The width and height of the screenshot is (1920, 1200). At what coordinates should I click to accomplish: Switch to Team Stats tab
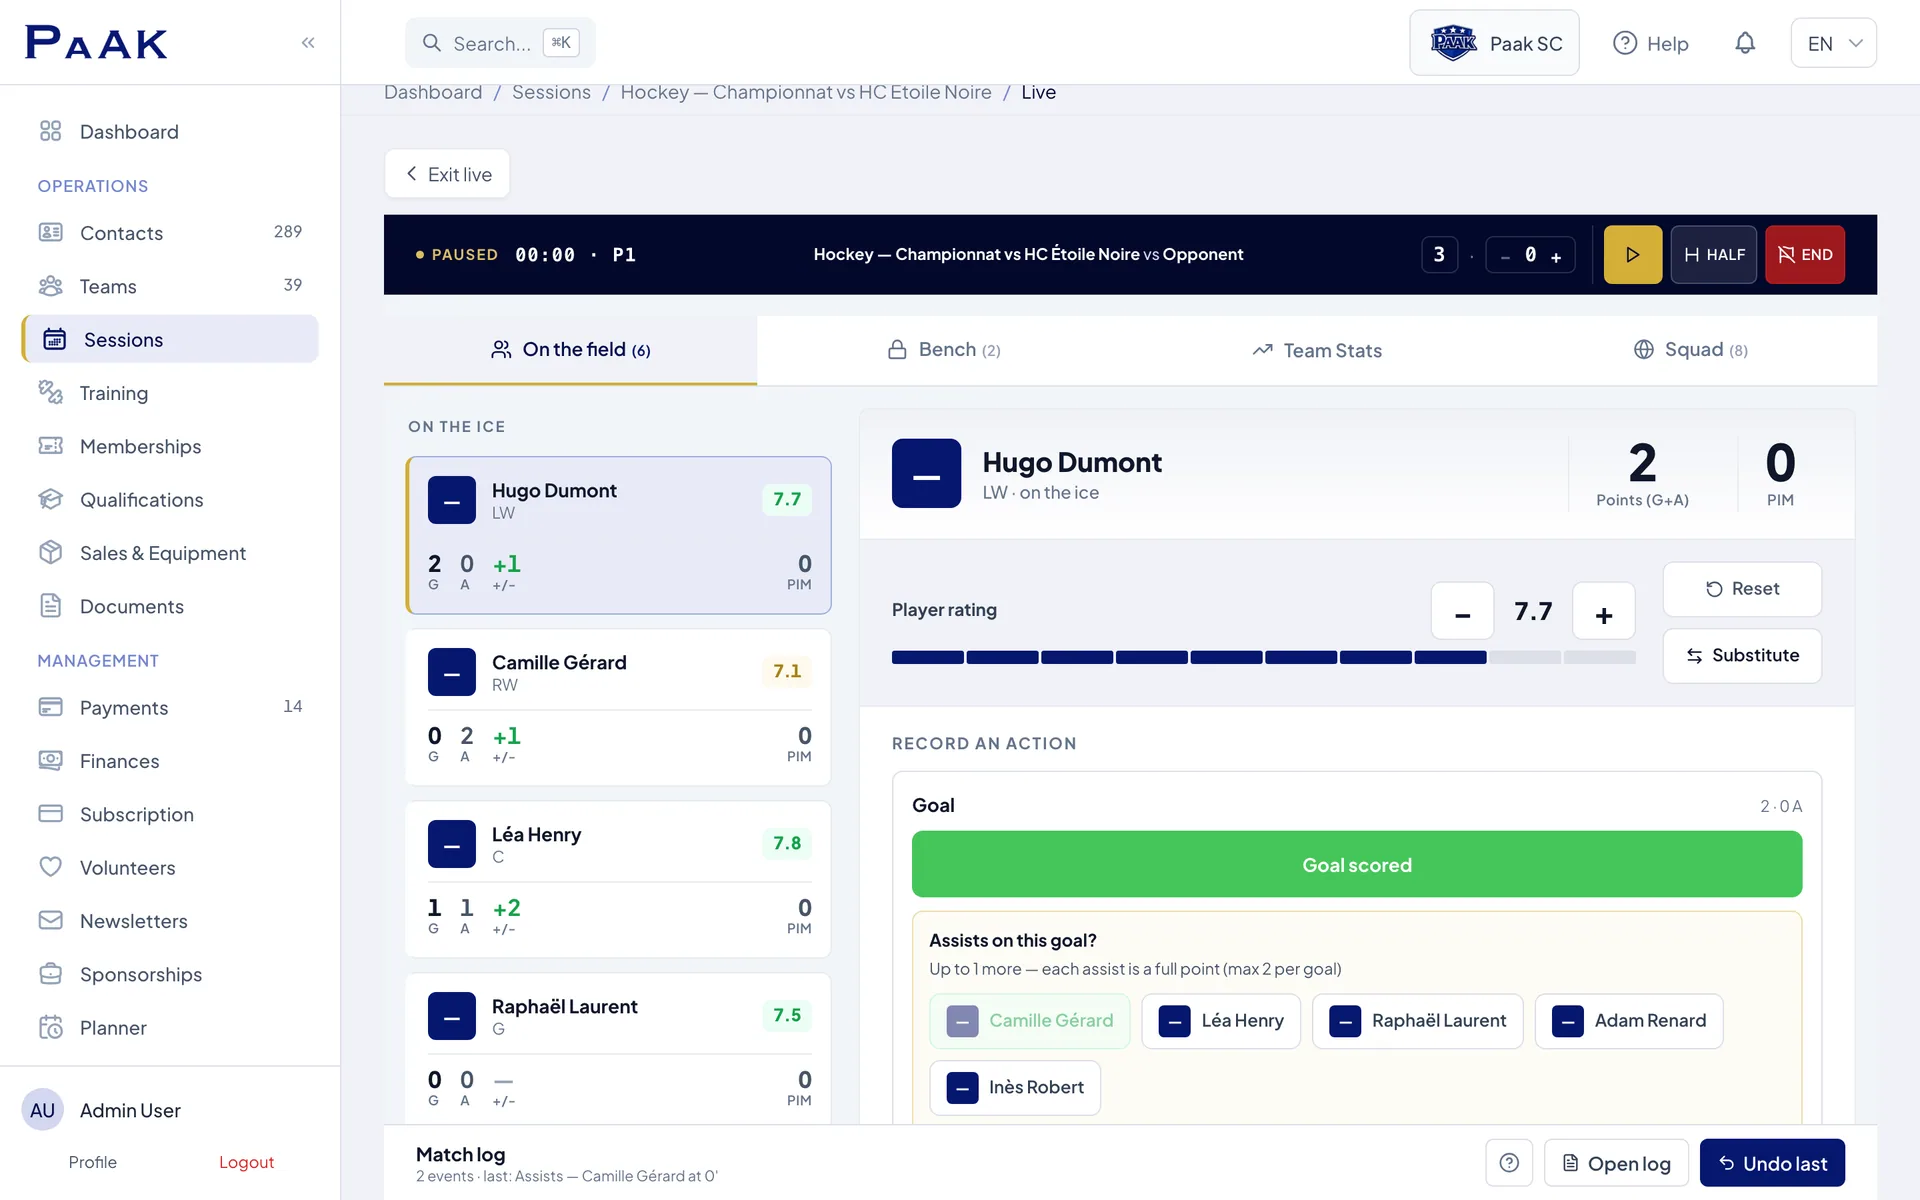[1317, 350]
